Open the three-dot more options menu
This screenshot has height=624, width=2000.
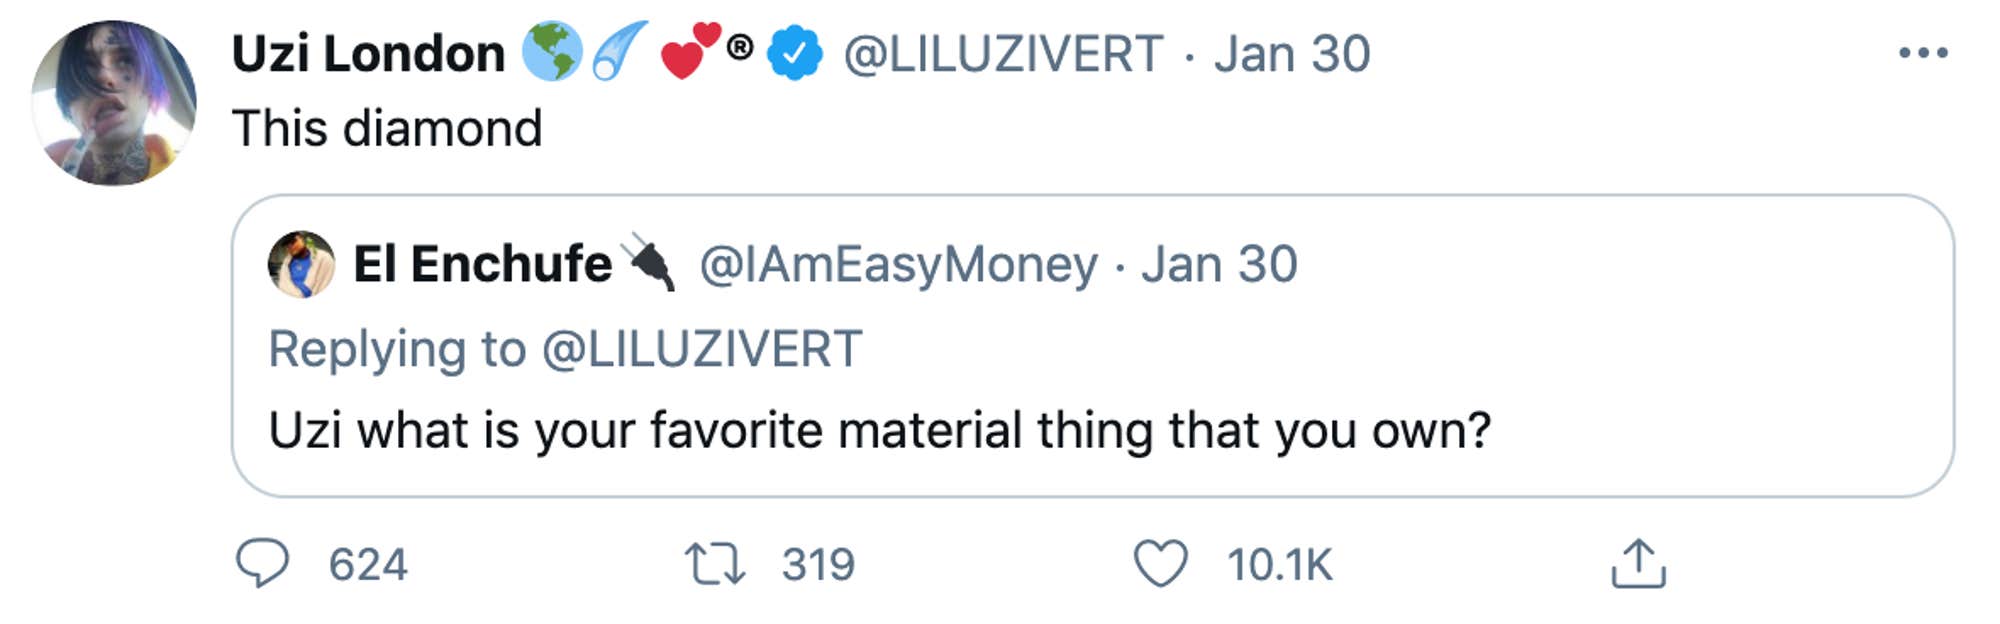(1923, 53)
